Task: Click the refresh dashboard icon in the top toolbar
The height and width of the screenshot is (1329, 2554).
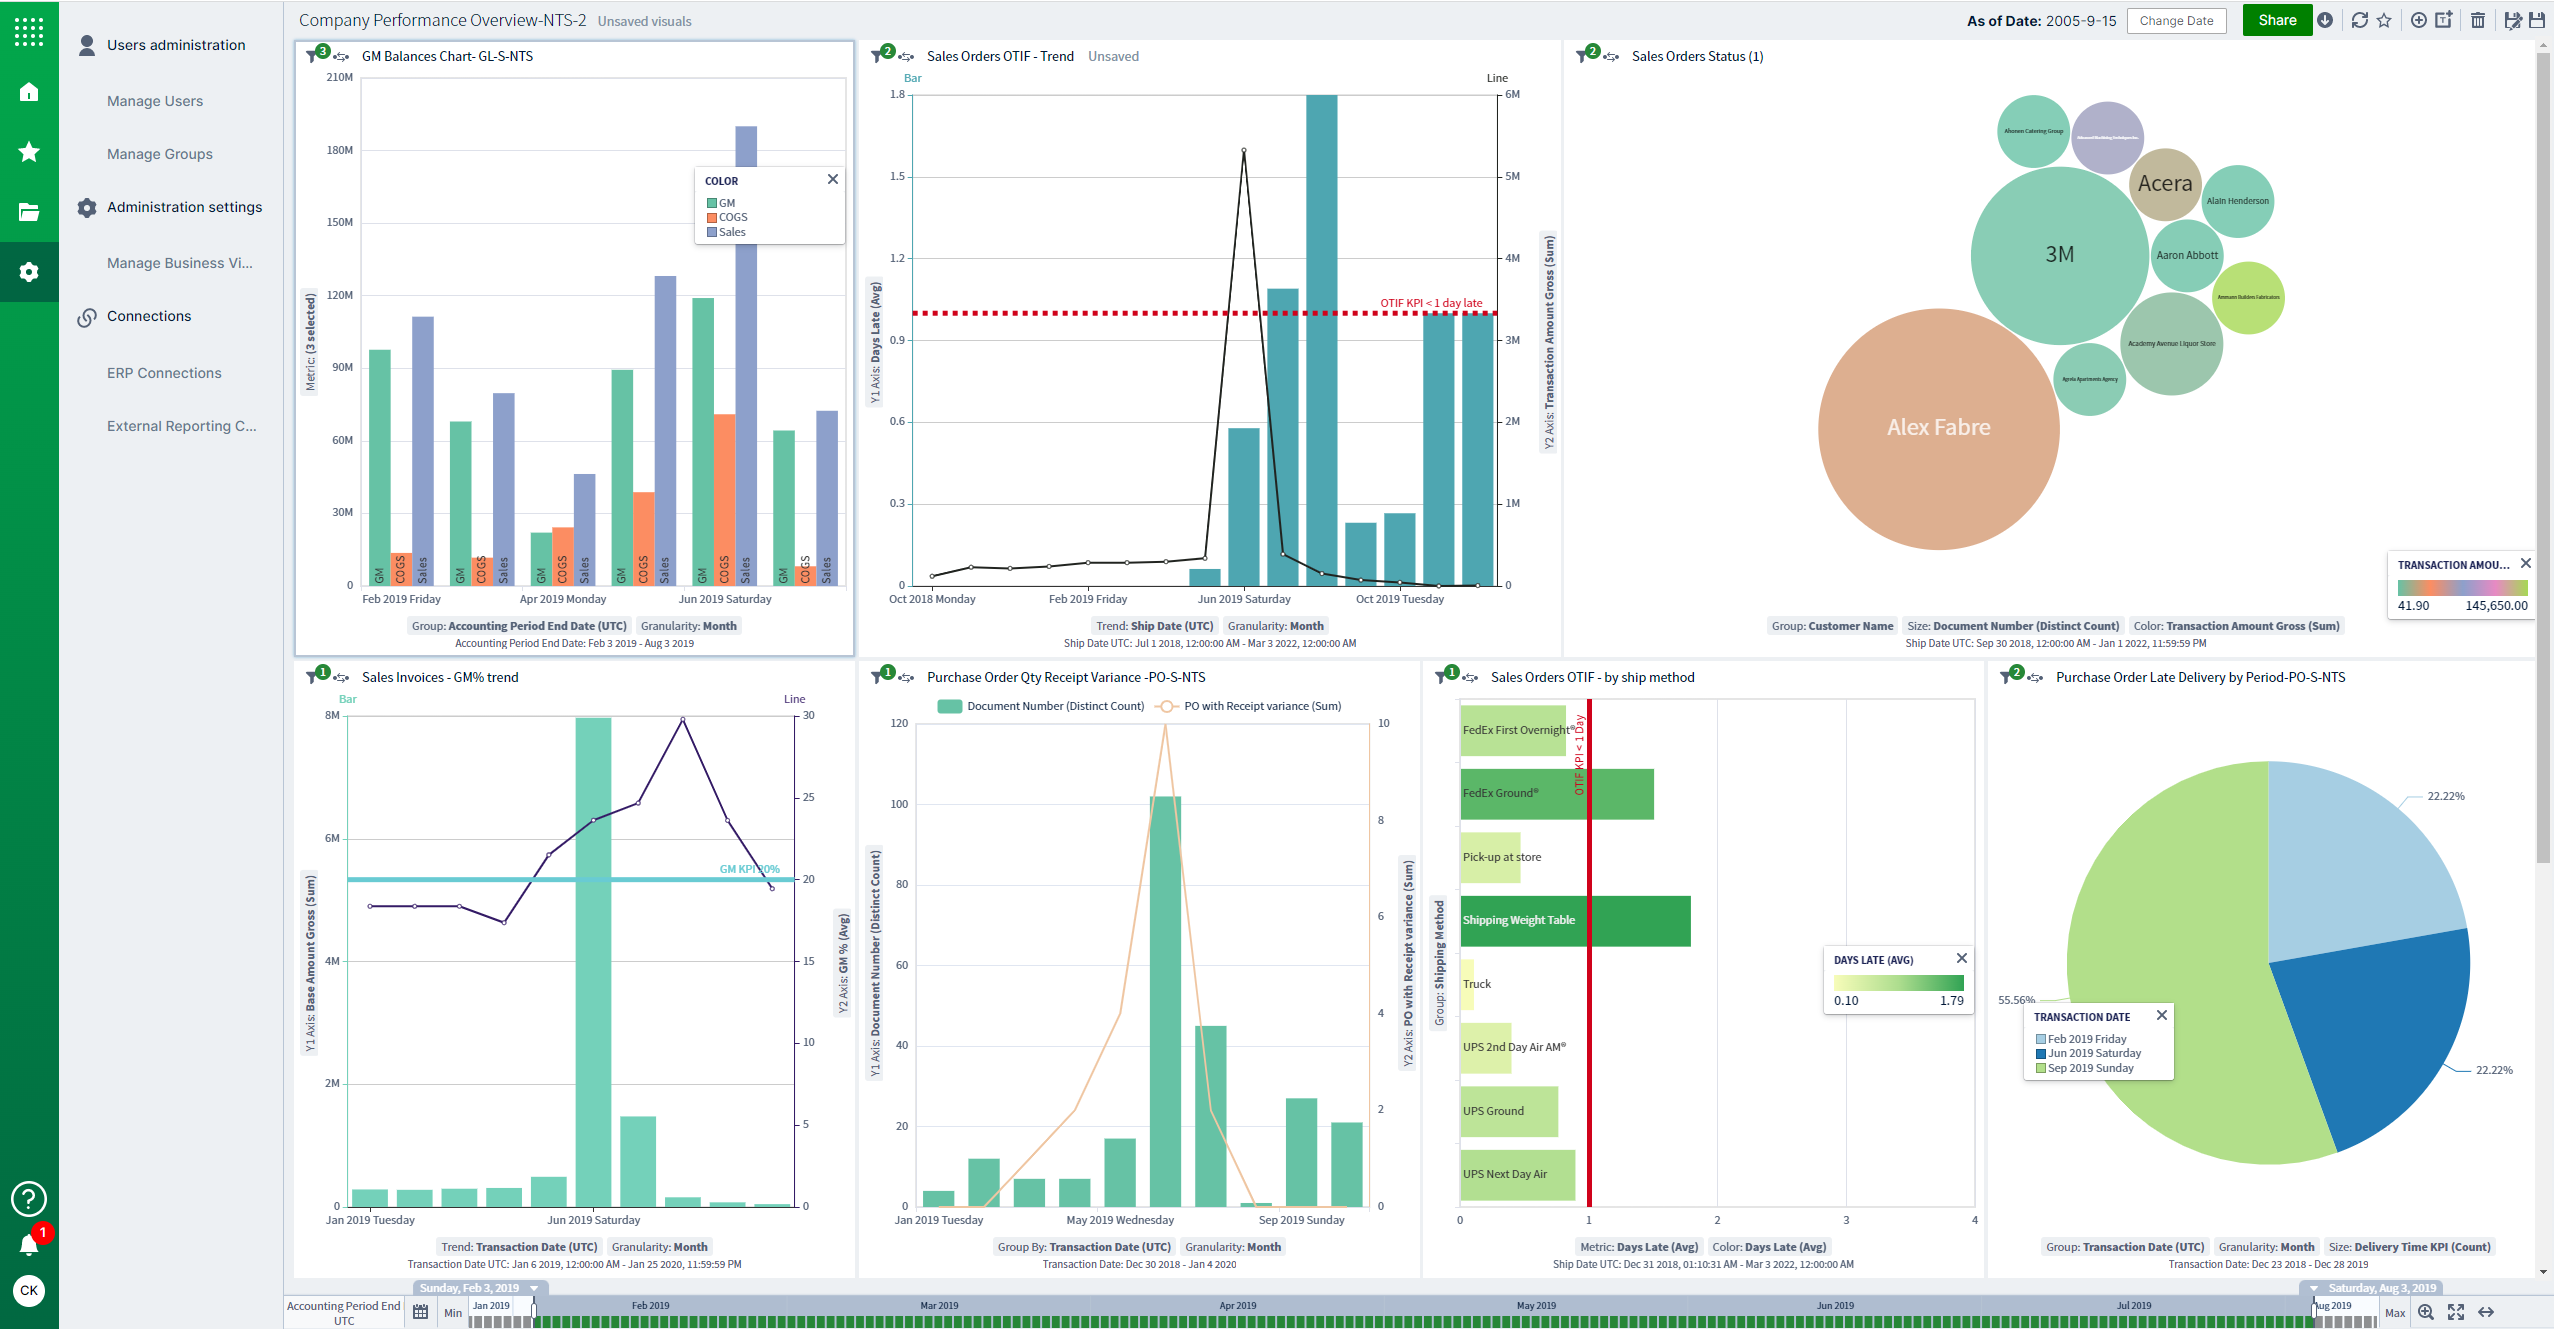Action: click(2359, 20)
